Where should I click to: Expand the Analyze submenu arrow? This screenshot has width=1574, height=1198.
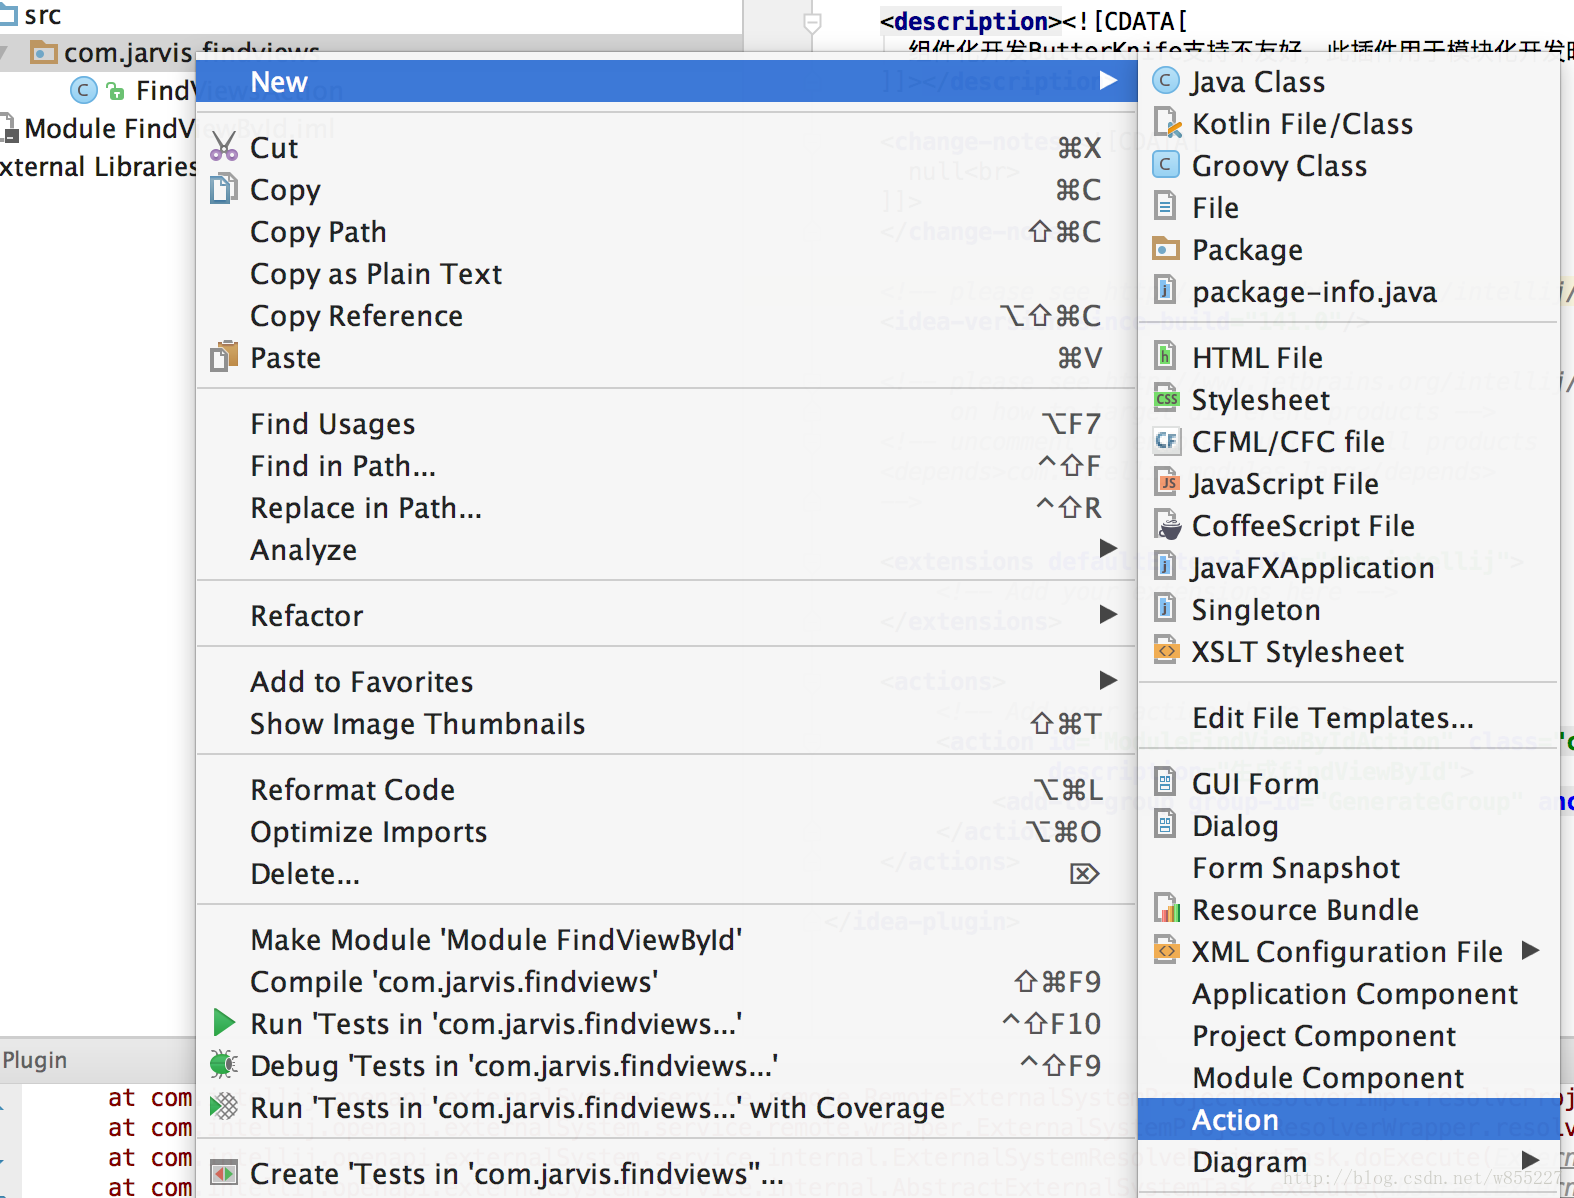1108,548
